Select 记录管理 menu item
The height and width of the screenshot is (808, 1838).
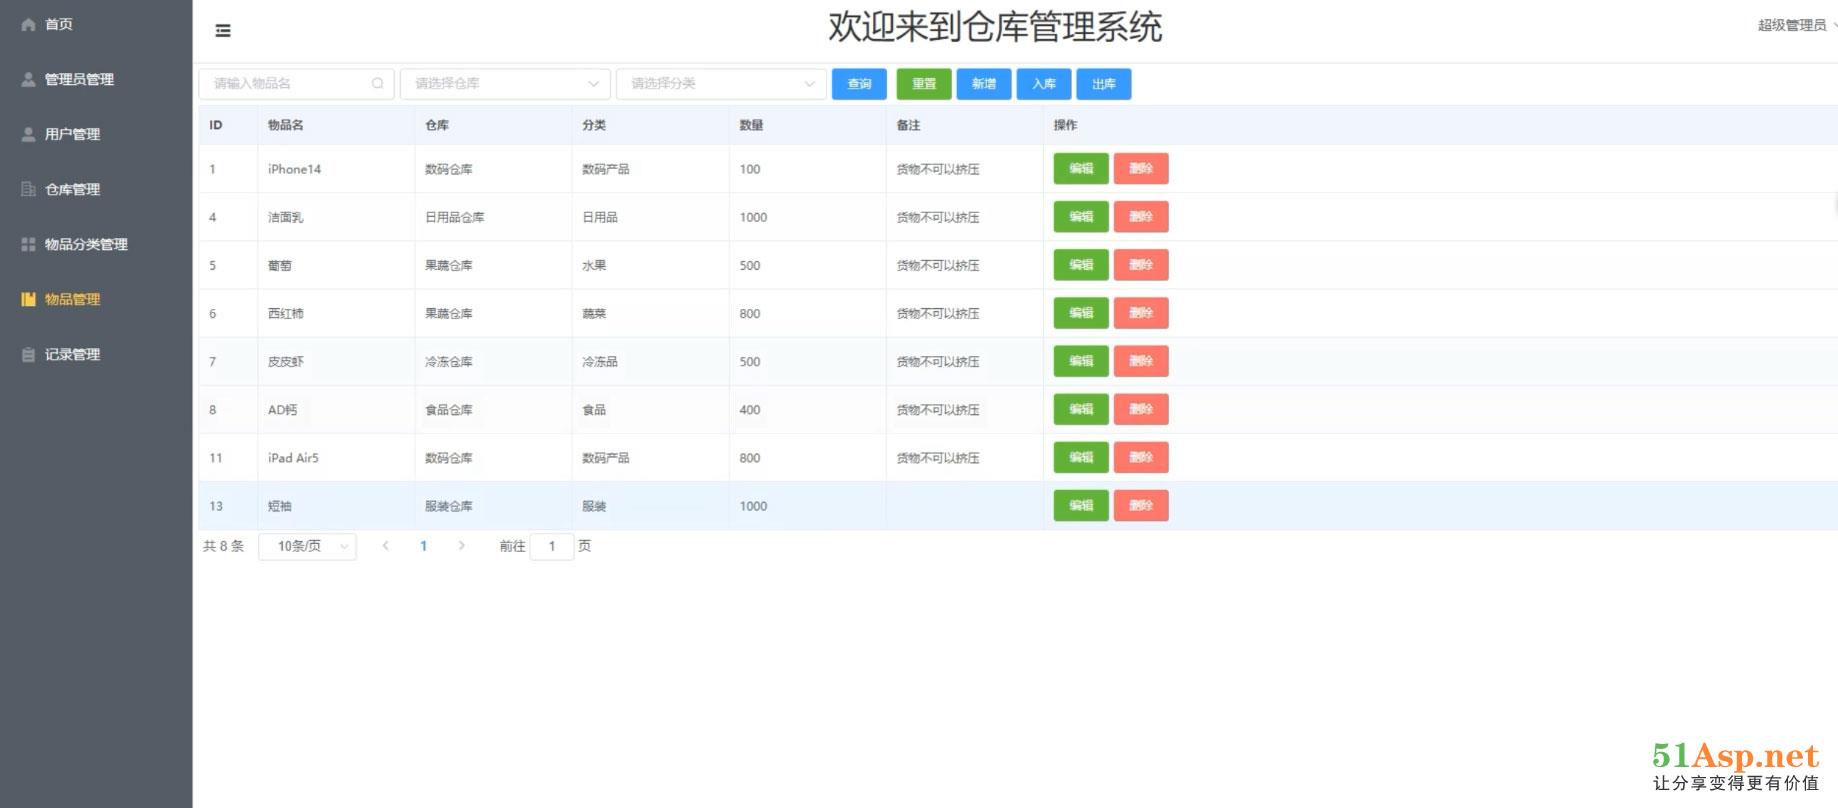pos(72,354)
